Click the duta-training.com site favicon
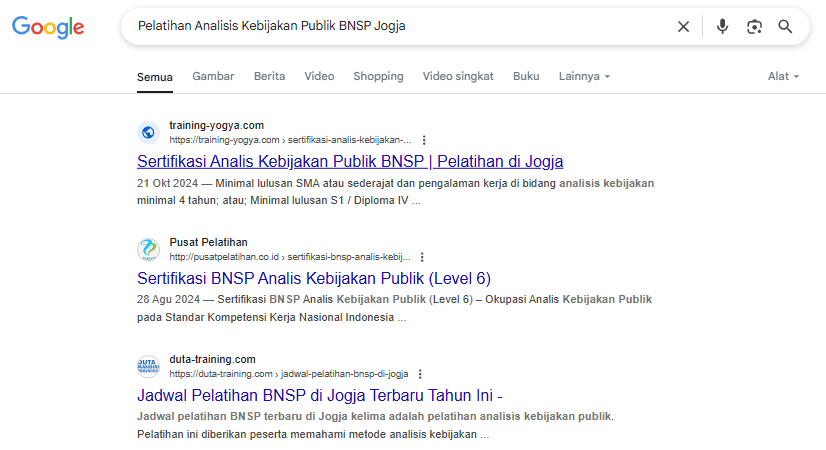826x450 pixels. [x=149, y=366]
